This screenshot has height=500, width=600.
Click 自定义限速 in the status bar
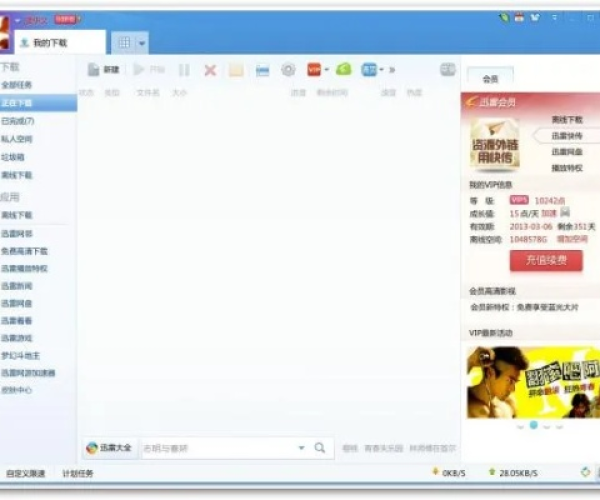[25, 473]
